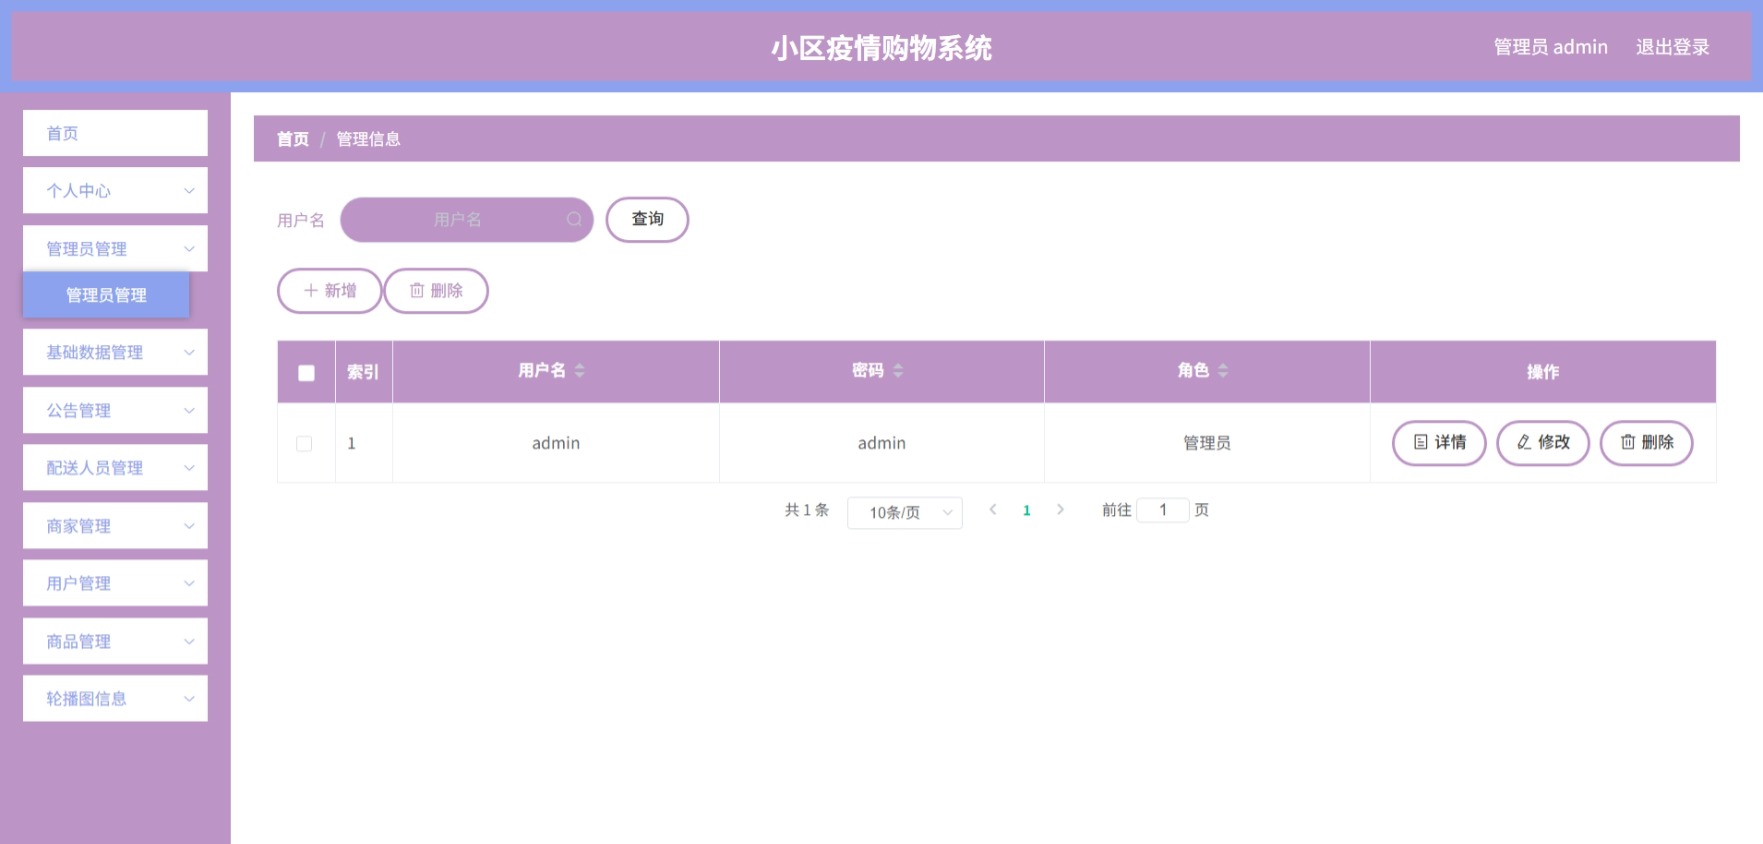1763x844 pixels.
Task: Select 管理员管理 submenu item
Action: [106, 295]
